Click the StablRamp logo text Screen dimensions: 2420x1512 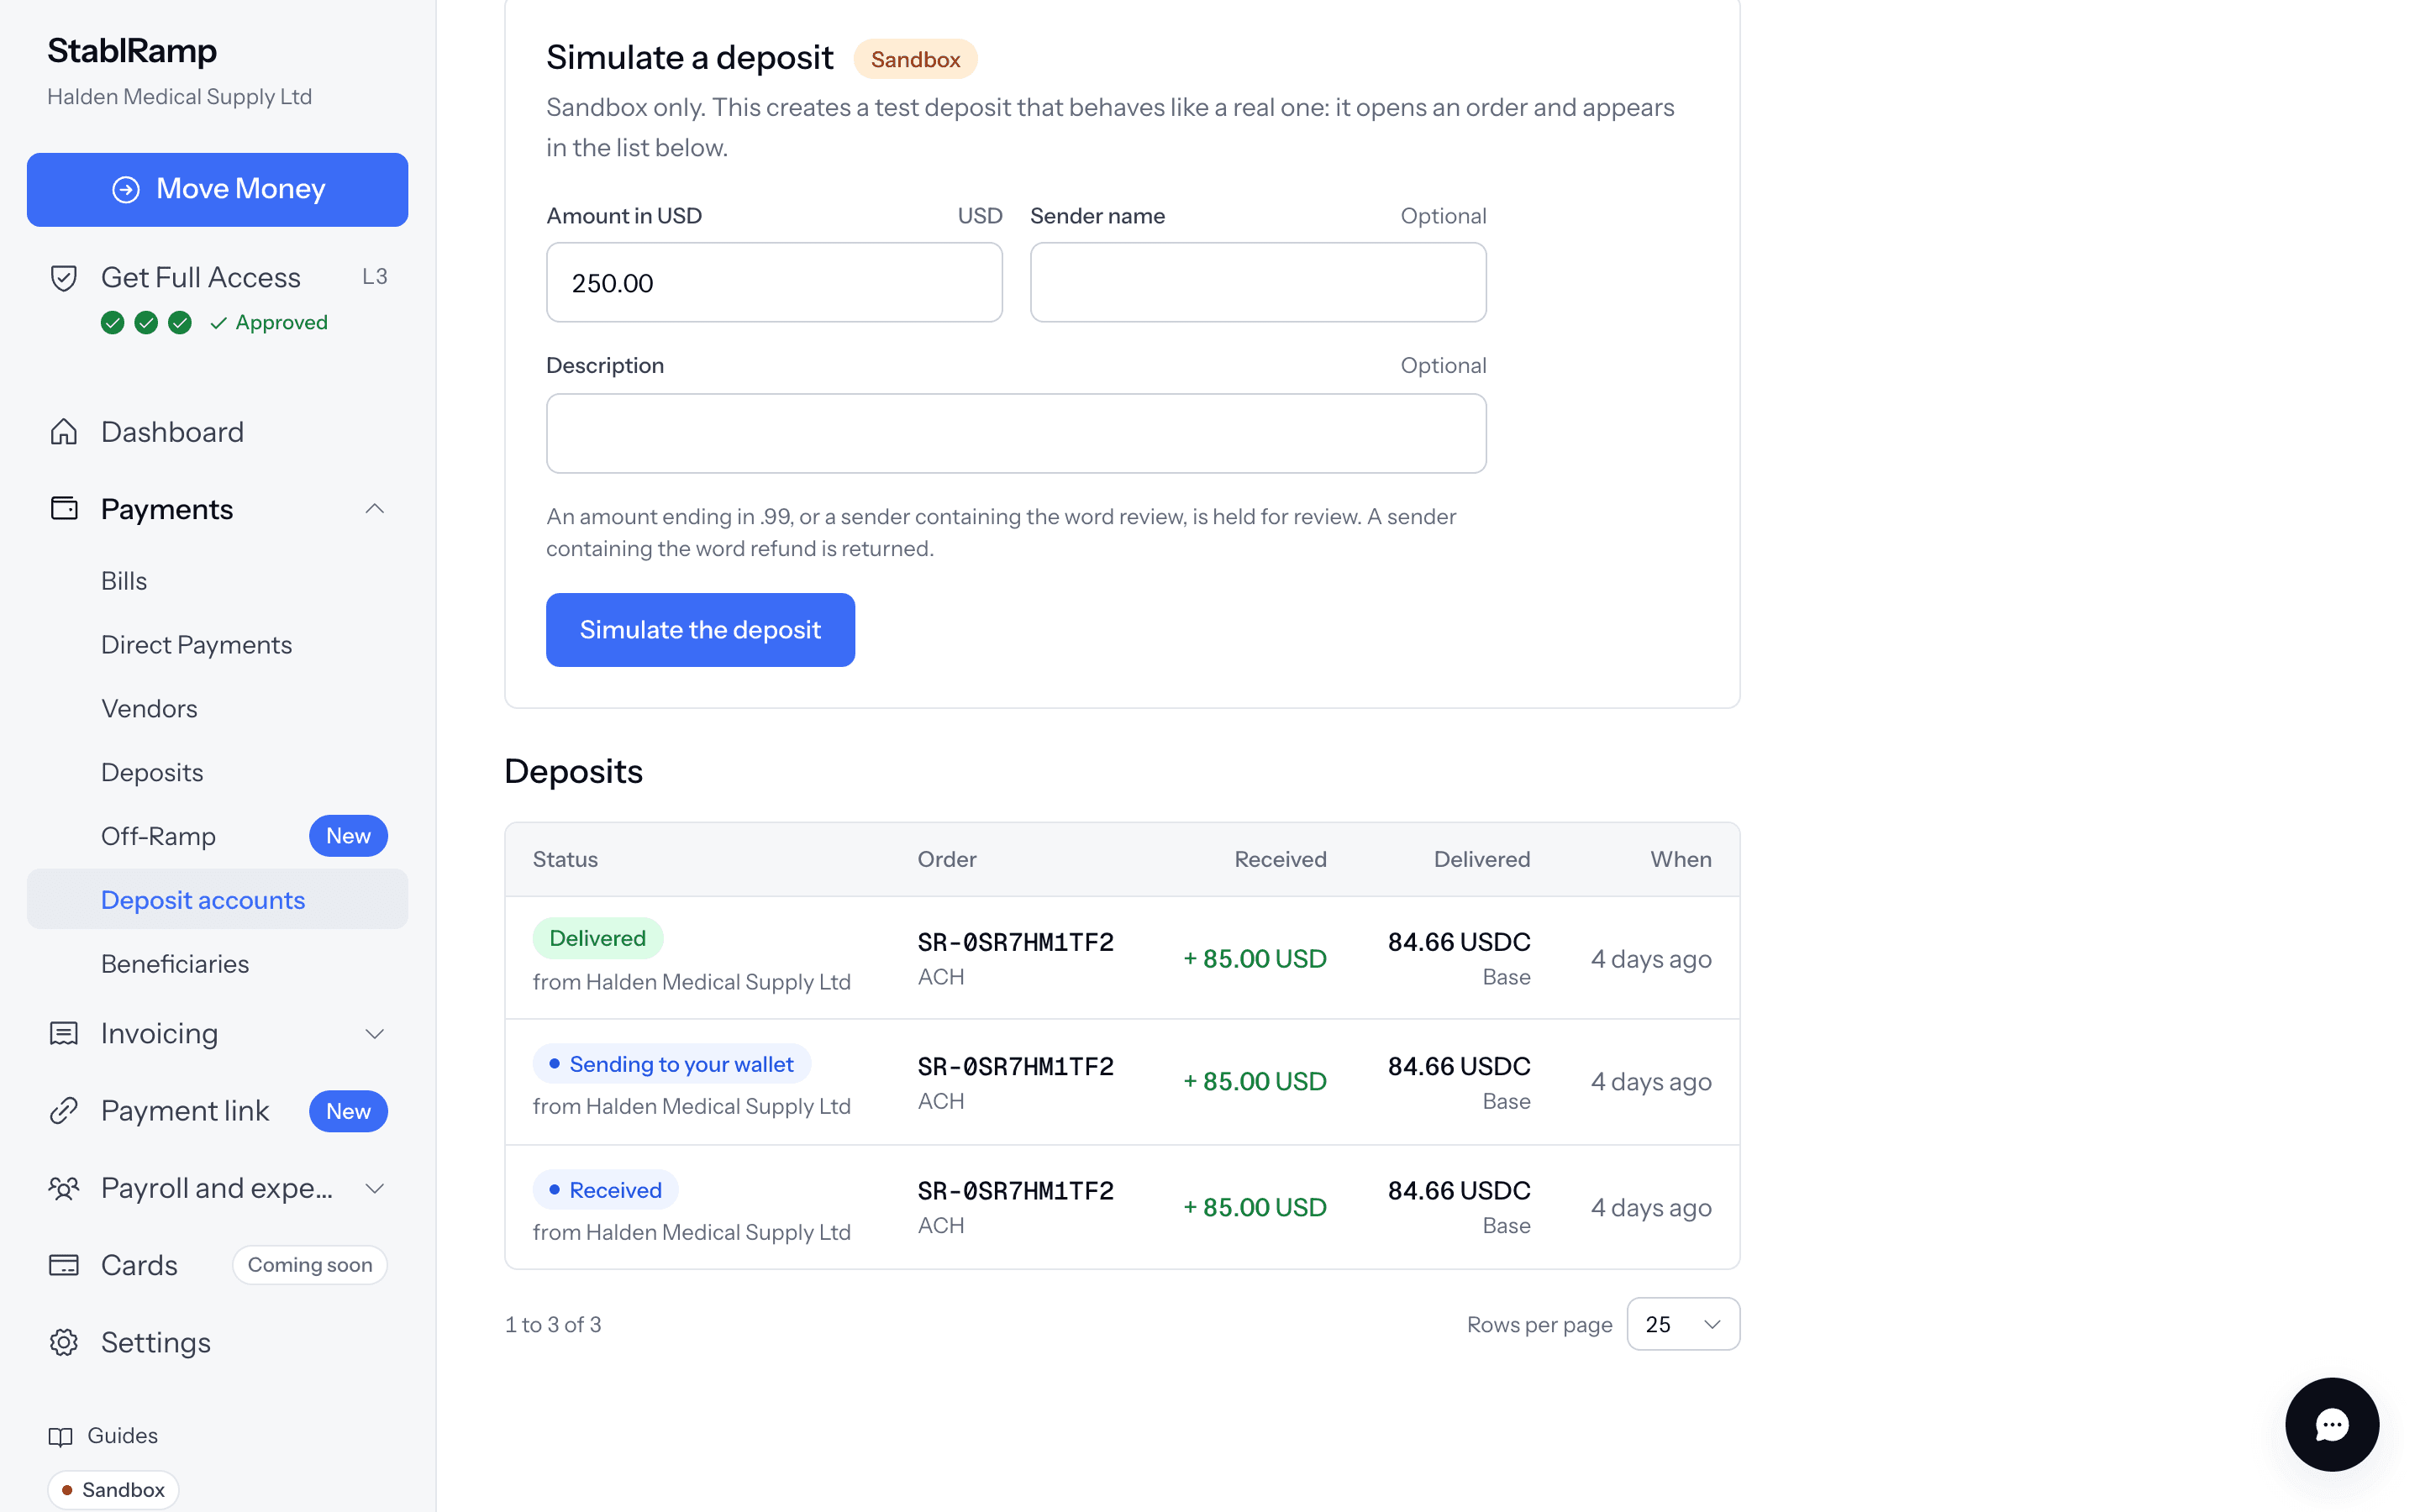click(x=132, y=50)
